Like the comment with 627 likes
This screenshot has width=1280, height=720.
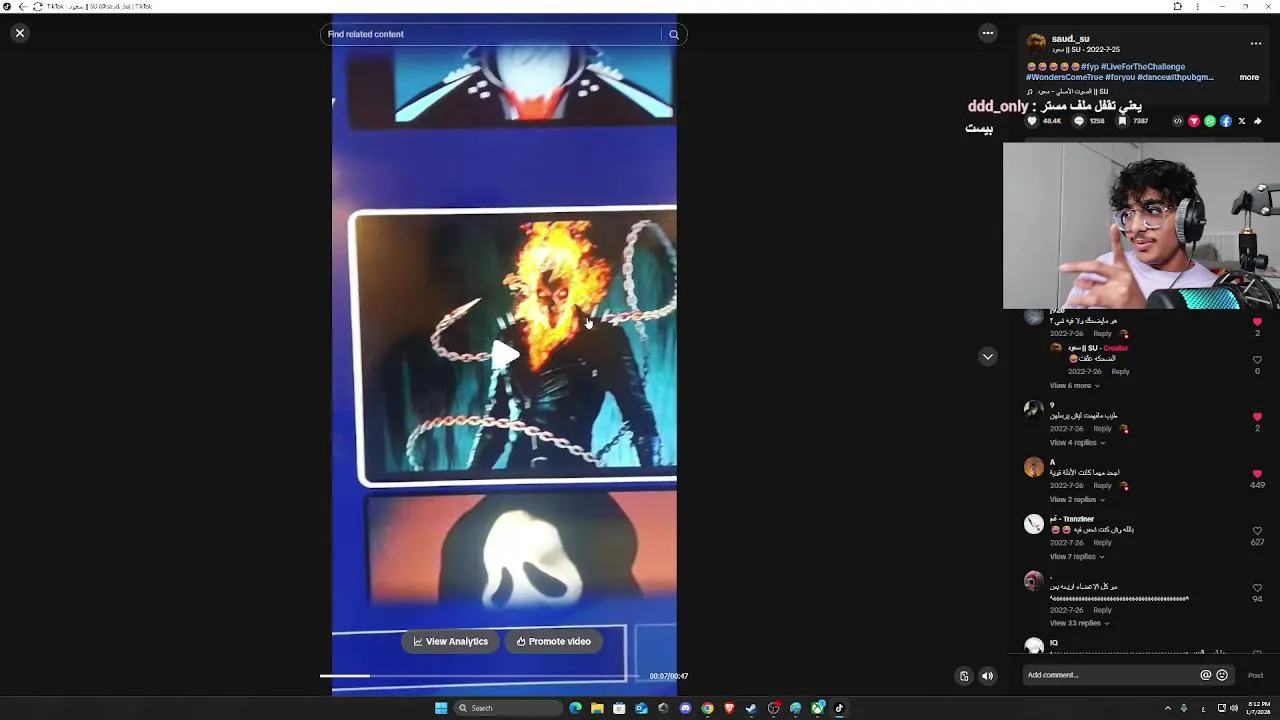[1257, 531]
